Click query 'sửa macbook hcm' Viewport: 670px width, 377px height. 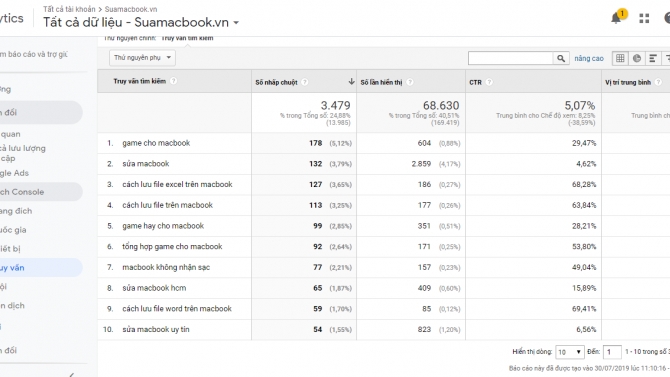tap(154, 288)
